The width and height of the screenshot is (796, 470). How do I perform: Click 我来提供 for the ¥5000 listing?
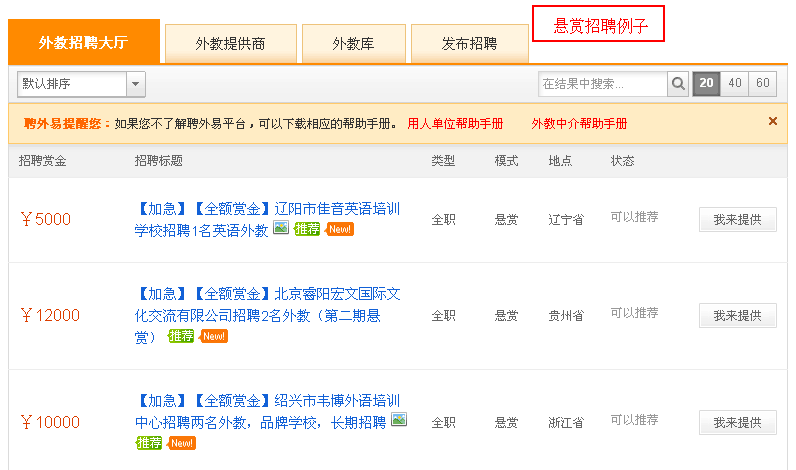(x=737, y=220)
